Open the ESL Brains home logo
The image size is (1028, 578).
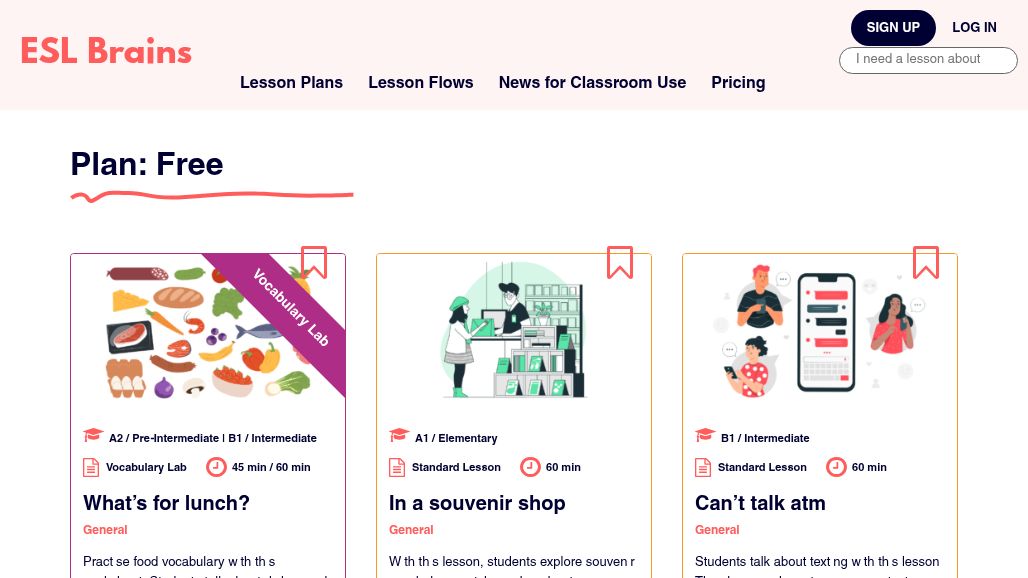pyautogui.click(x=106, y=51)
